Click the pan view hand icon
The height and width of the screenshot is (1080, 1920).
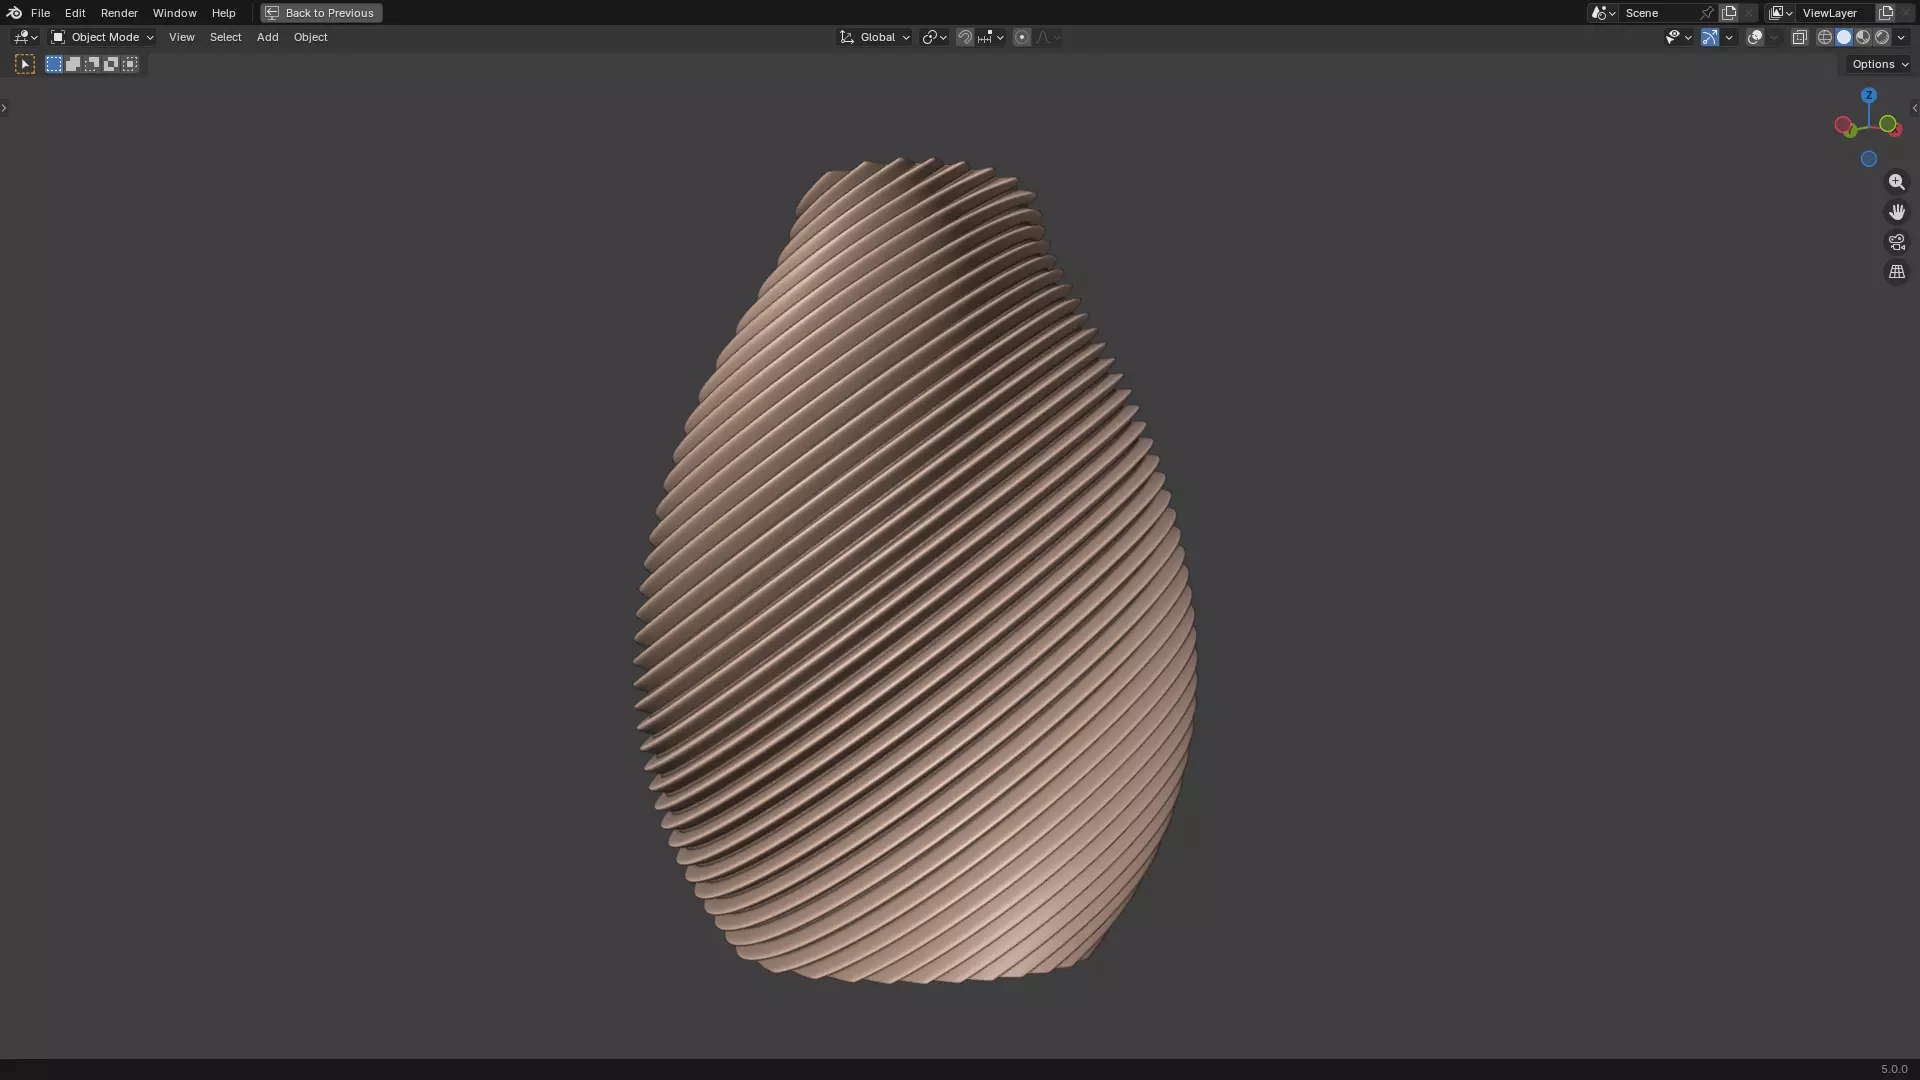(x=1896, y=212)
